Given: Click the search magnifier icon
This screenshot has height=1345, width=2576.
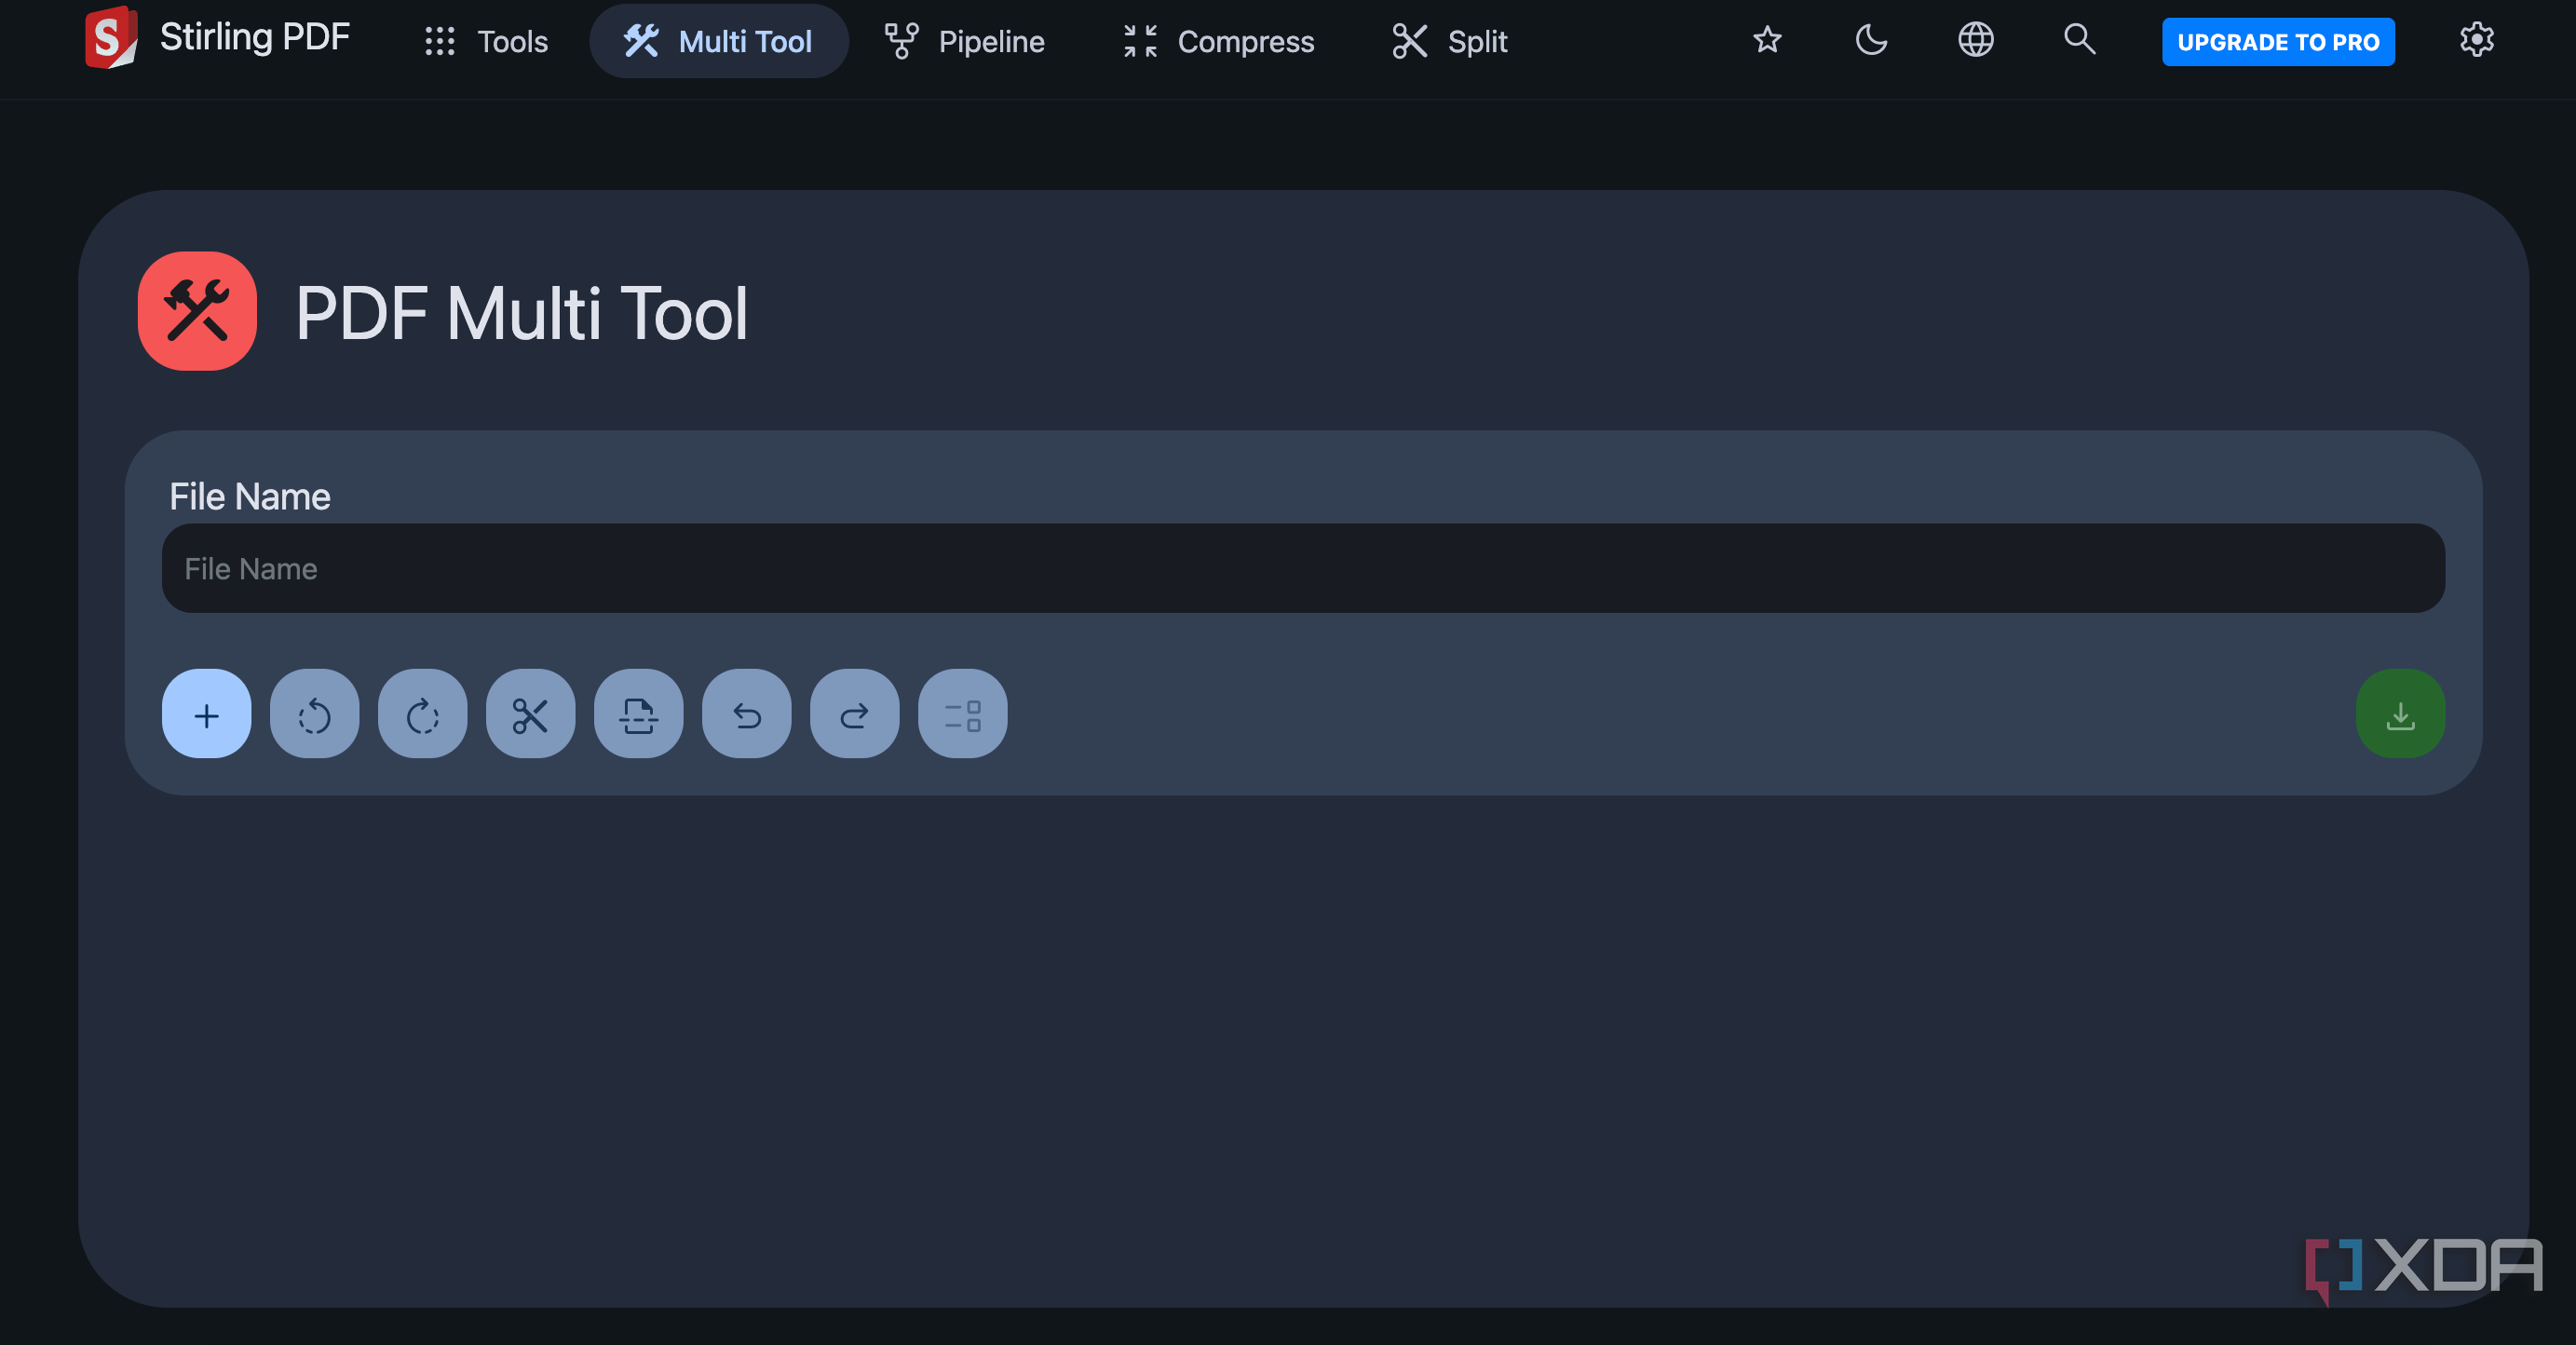Looking at the screenshot, I should (x=2079, y=40).
